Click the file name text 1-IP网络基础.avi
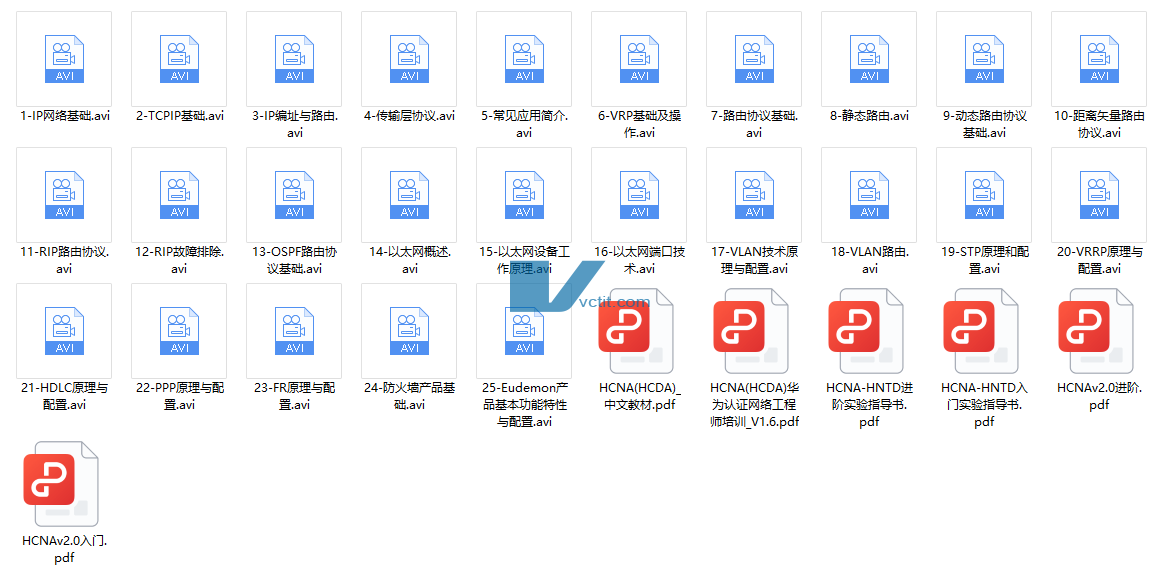Viewport: 1163px width, 573px height. 65,116
